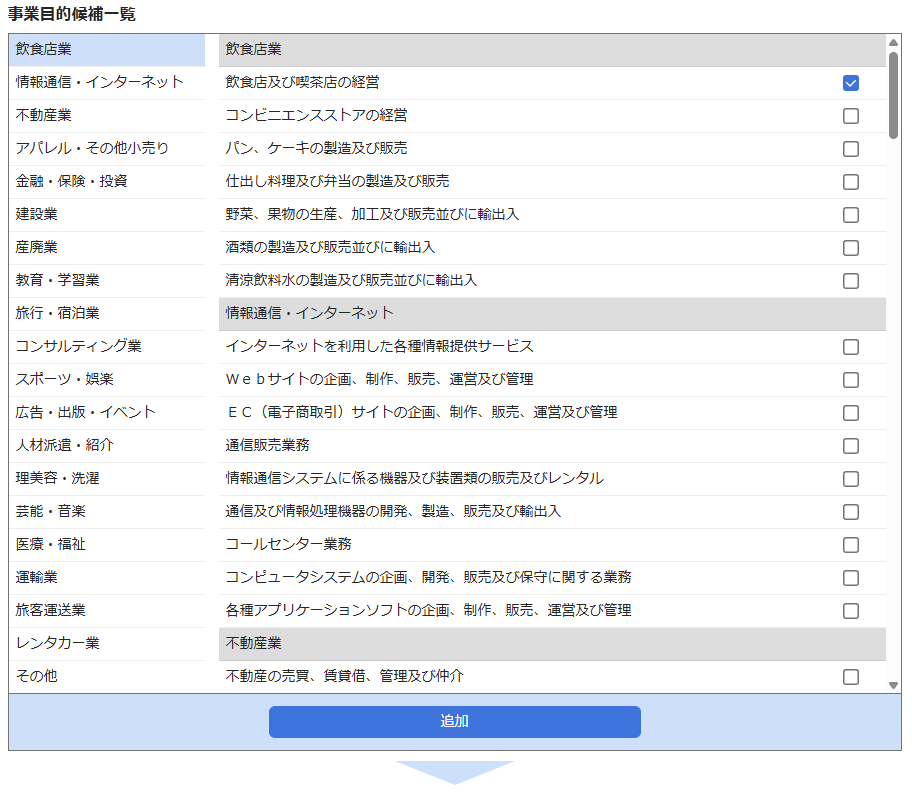
Task: Check コンビニエンスストアの経営 checkbox
Action: [x=851, y=116]
